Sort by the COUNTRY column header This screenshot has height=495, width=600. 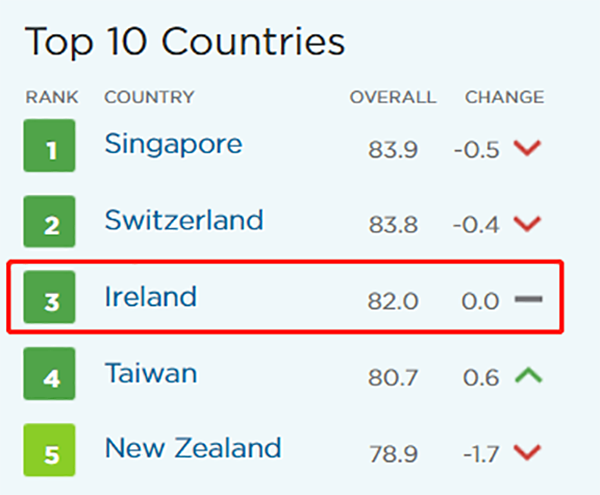(149, 97)
